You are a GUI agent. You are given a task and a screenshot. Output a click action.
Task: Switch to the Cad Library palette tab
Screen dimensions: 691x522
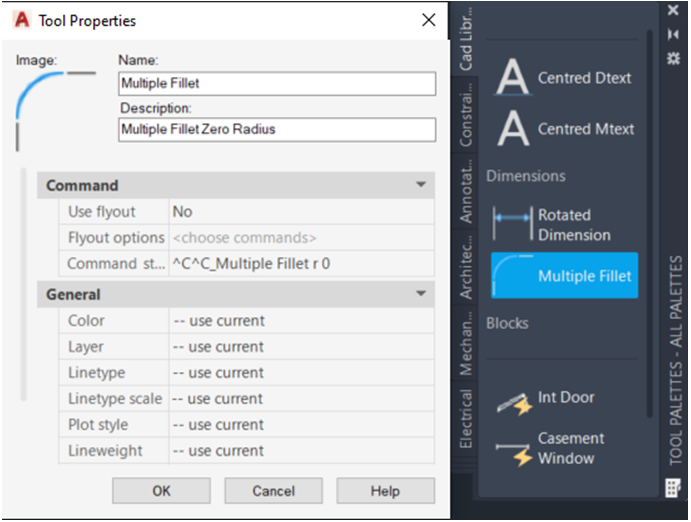coord(467,38)
